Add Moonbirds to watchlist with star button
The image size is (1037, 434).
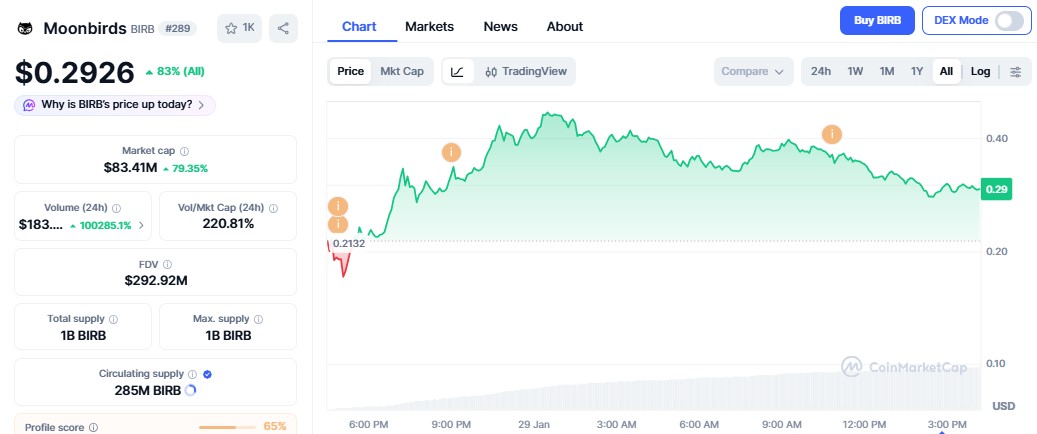click(240, 28)
